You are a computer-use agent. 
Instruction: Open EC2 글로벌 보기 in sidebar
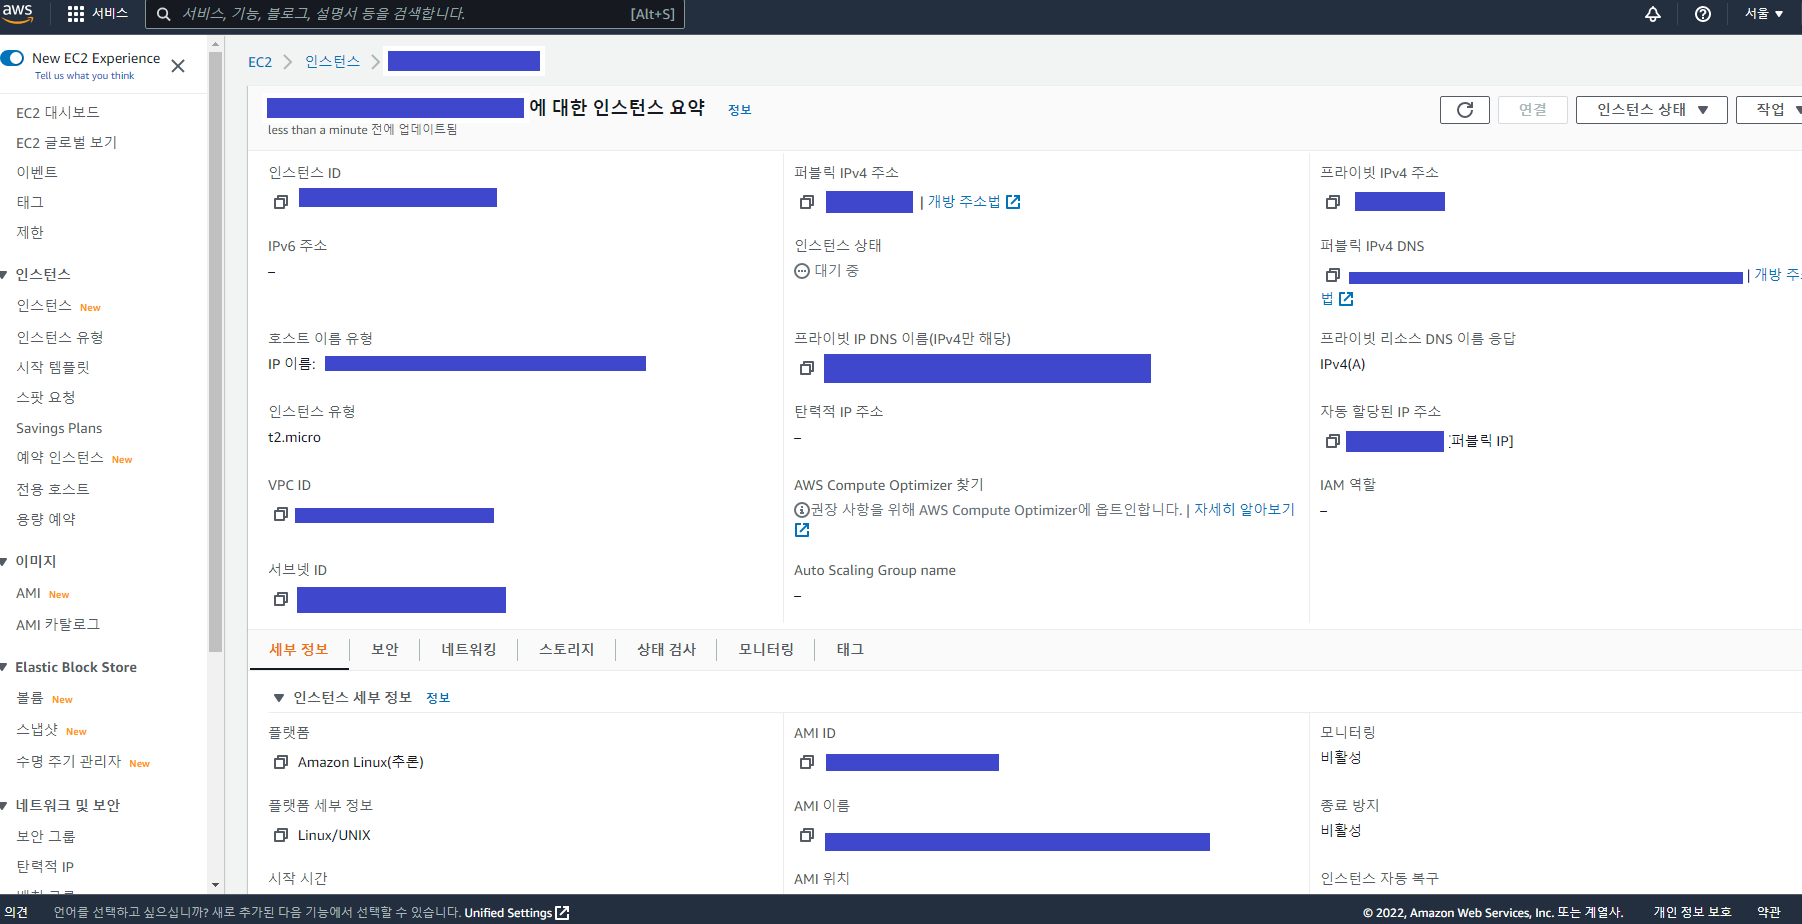[66, 143]
